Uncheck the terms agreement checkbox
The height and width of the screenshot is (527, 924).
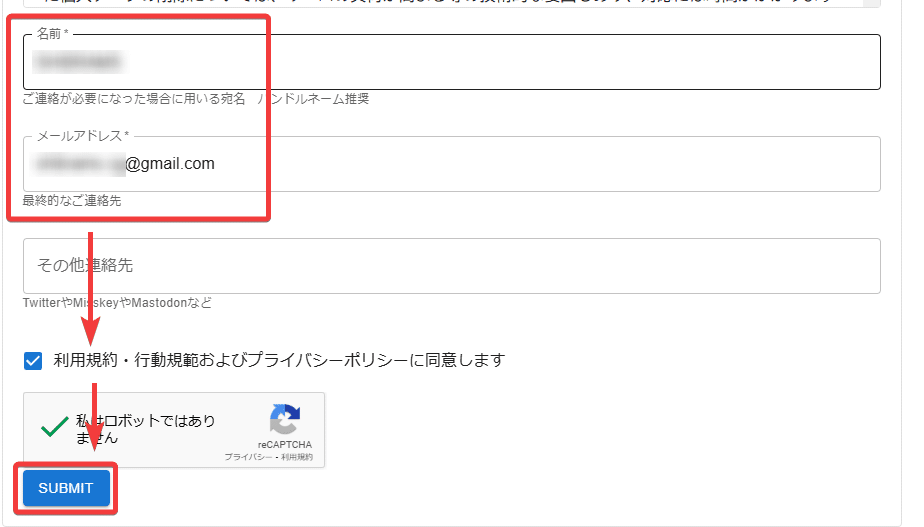pyautogui.click(x=33, y=361)
